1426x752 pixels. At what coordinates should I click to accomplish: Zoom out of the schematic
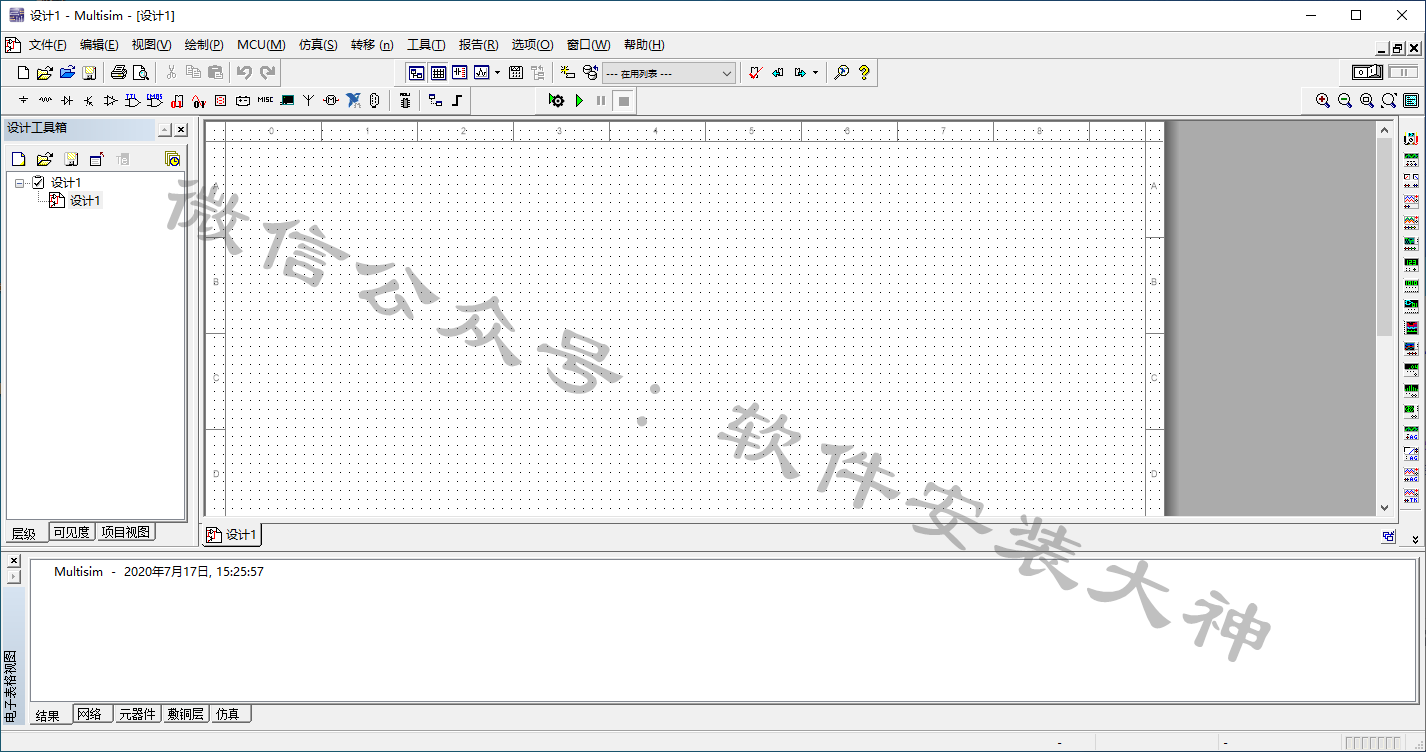click(1345, 100)
